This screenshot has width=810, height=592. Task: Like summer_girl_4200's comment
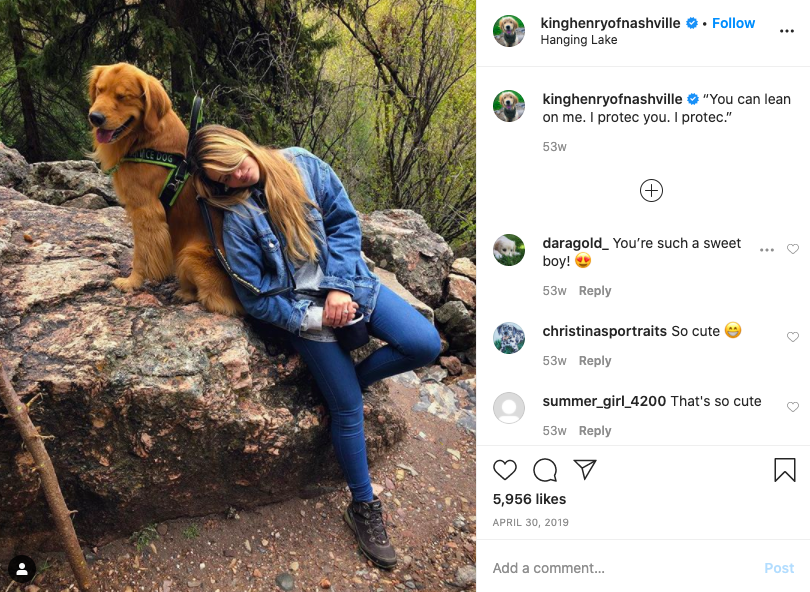point(792,407)
